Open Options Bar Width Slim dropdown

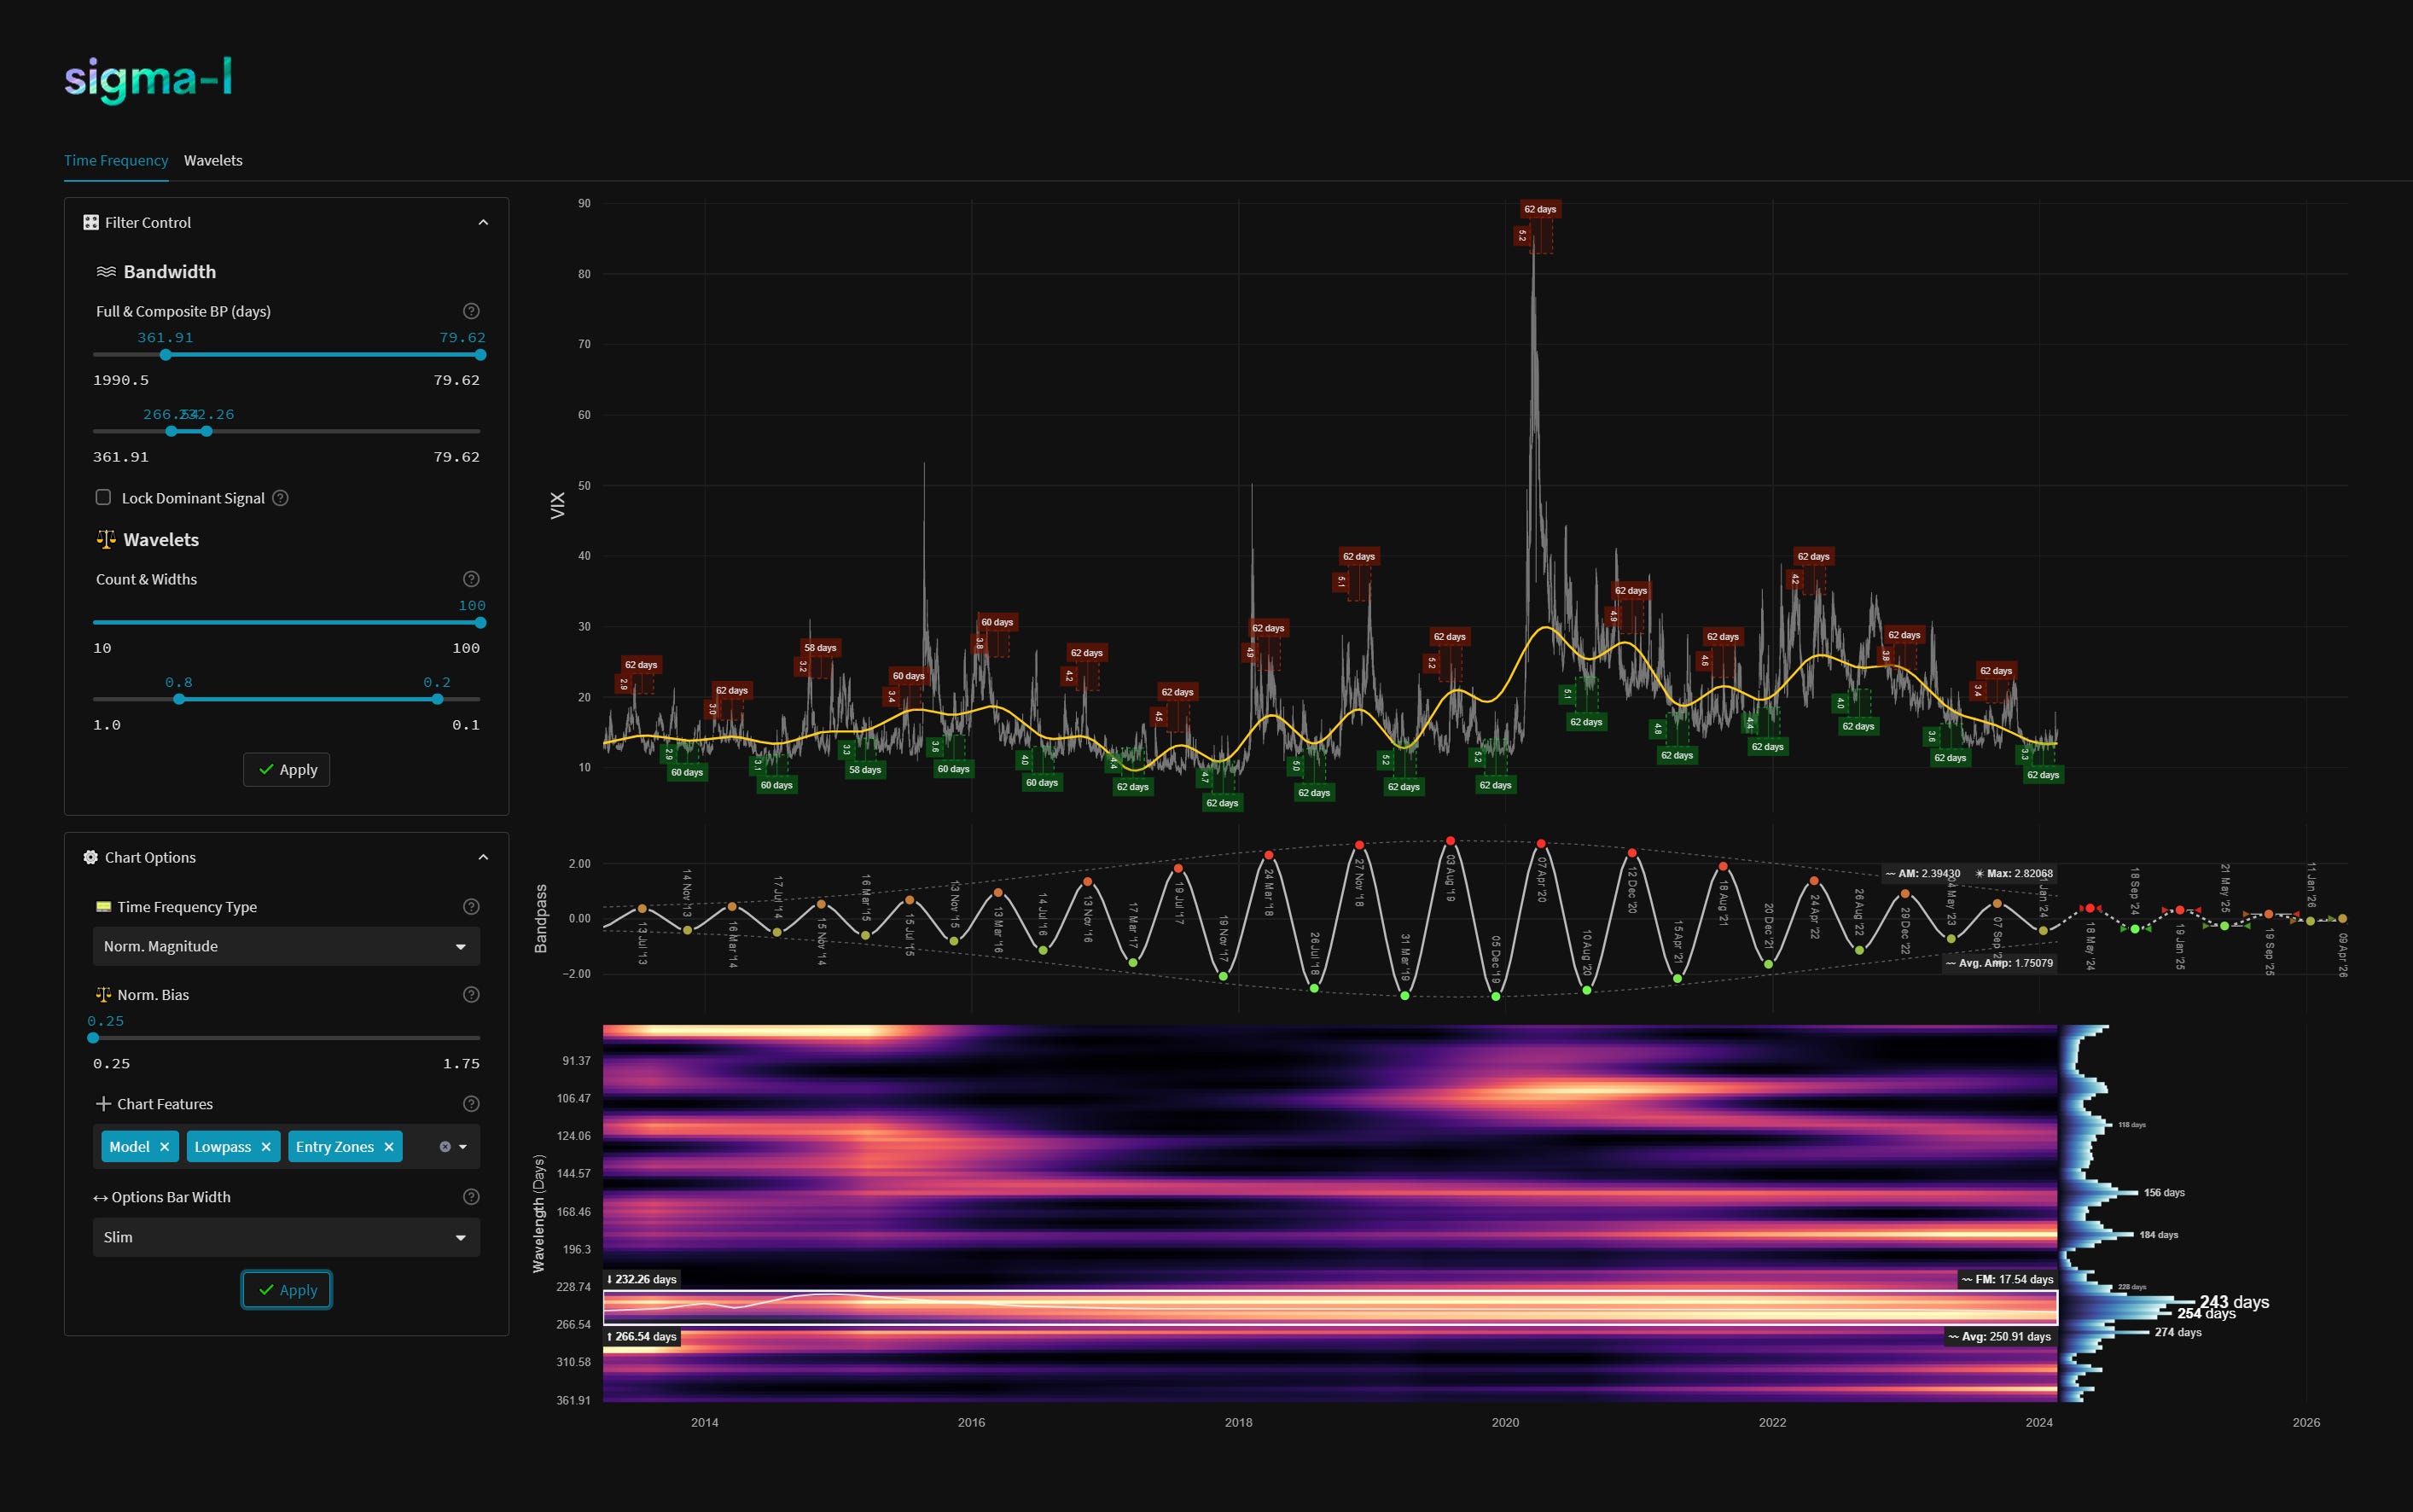(286, 1237)
